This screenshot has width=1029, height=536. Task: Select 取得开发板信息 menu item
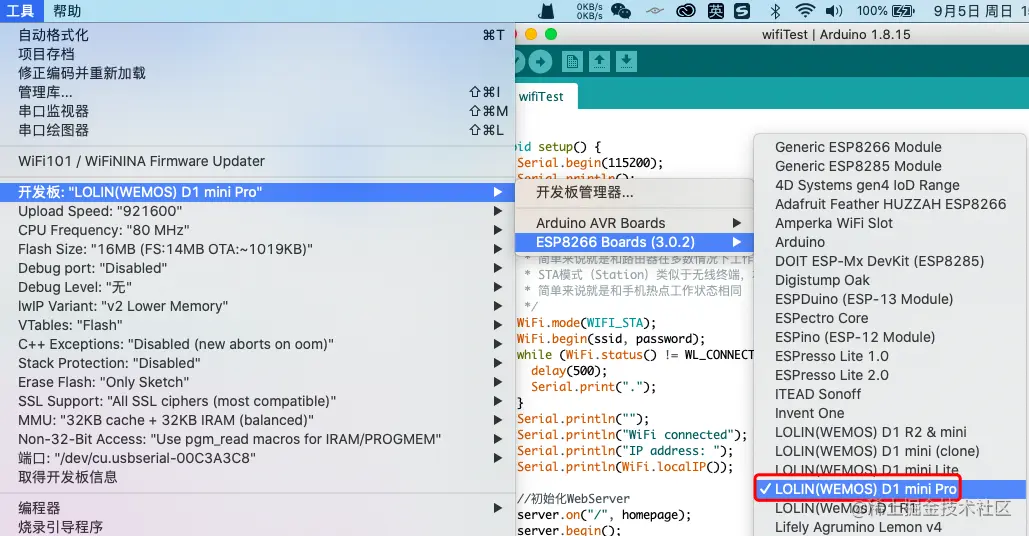257,477
